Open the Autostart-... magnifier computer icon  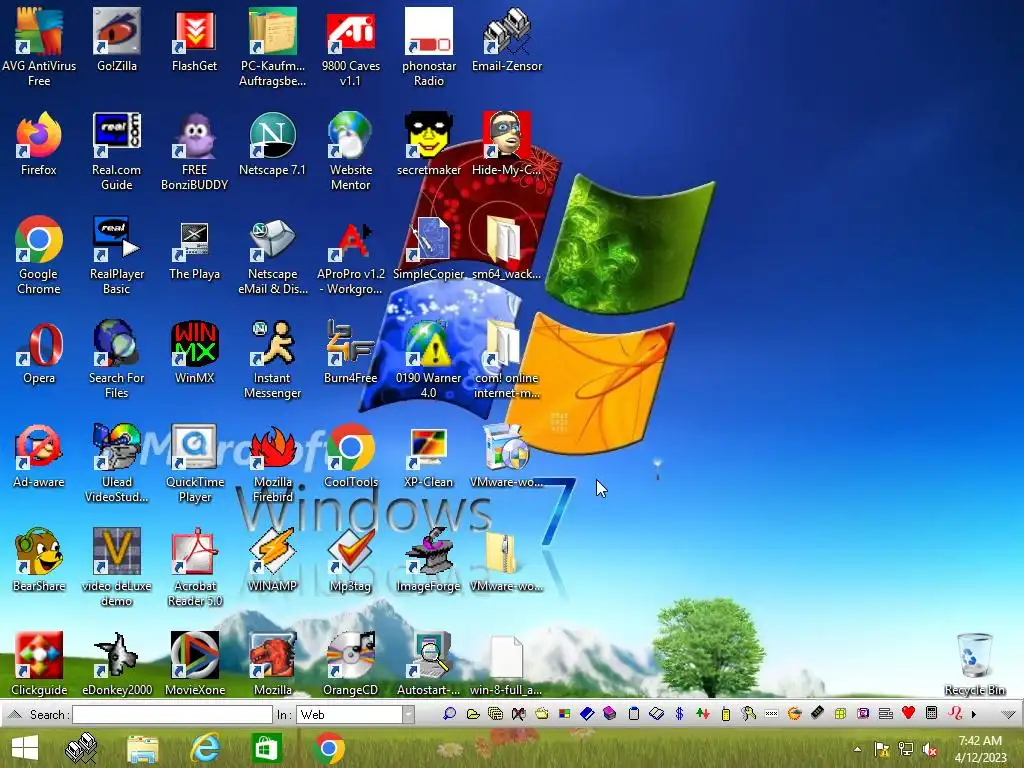428,664
